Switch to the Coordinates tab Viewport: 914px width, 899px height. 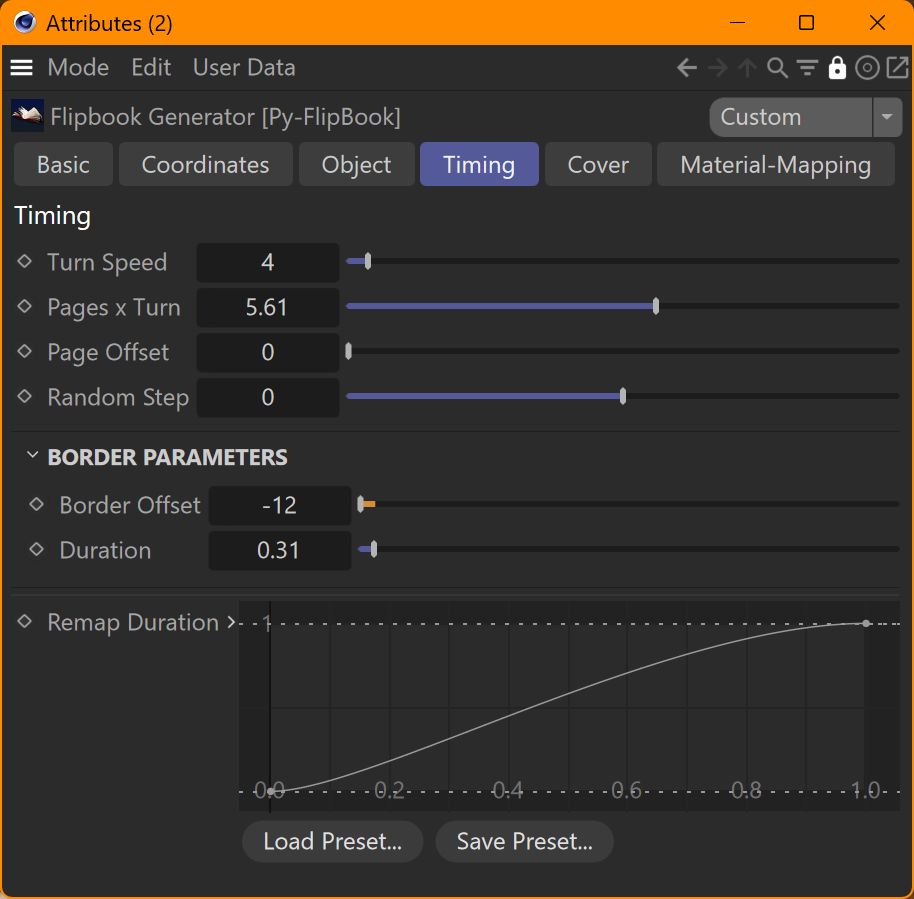pos(206,164)
